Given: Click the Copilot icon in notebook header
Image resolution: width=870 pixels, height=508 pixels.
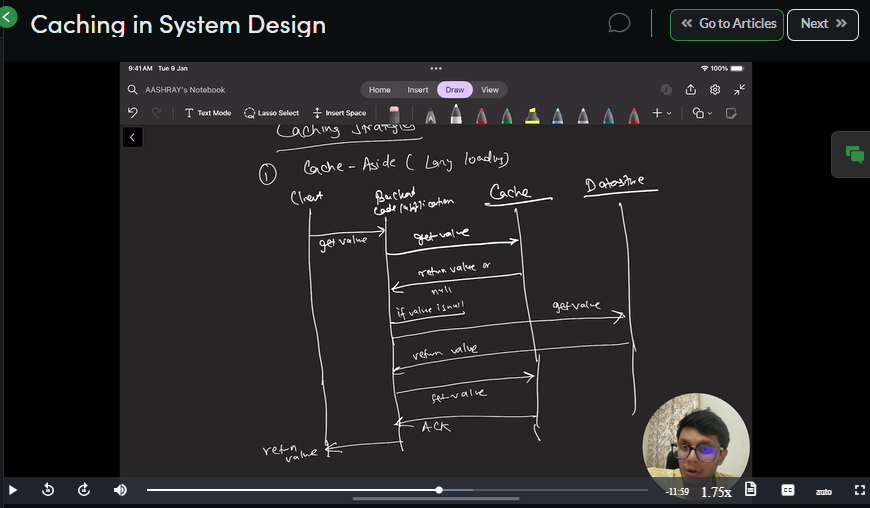Looking at the screenshot, I should 666,89.
